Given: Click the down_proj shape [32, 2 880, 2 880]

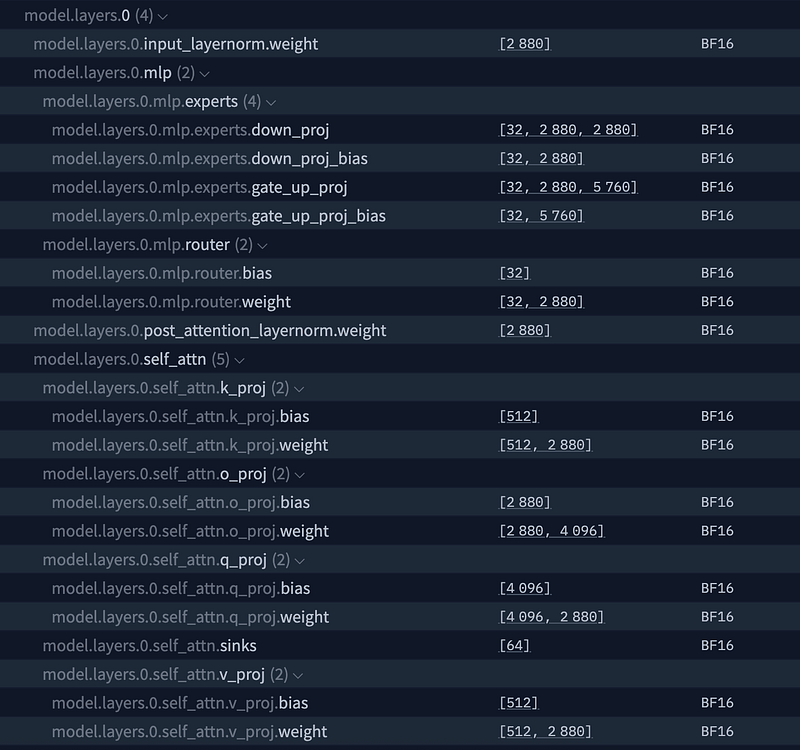Looking at the screenshot, I should tap(568, 130).
